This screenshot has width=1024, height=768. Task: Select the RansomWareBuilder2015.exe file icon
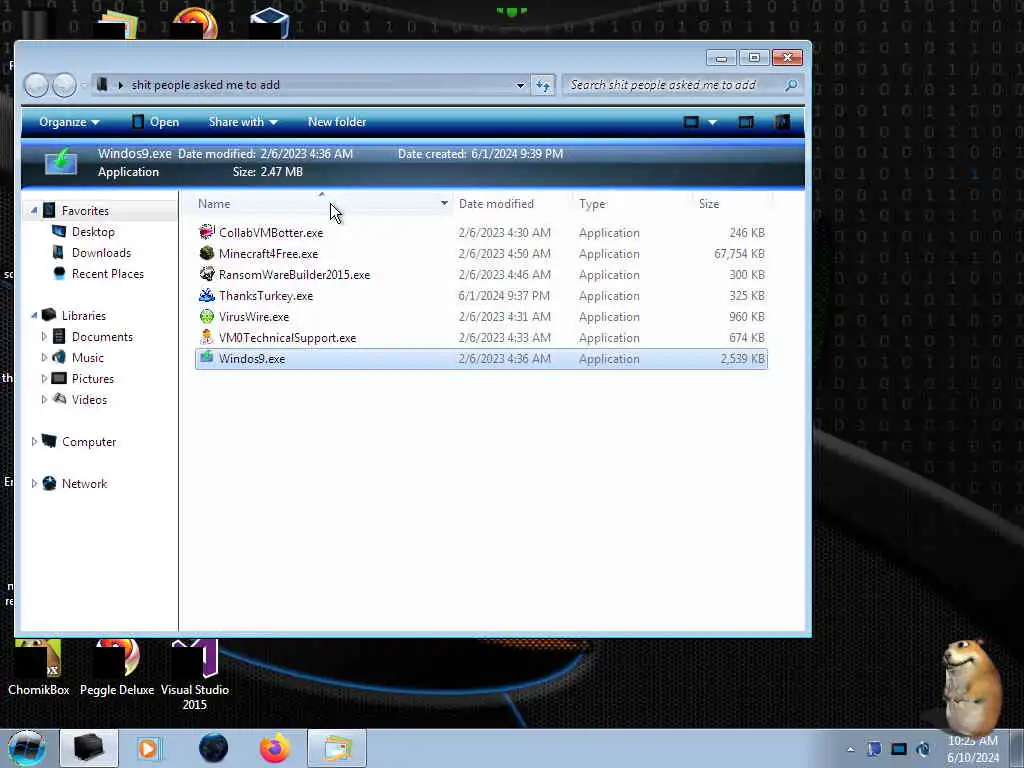[207, 274]
